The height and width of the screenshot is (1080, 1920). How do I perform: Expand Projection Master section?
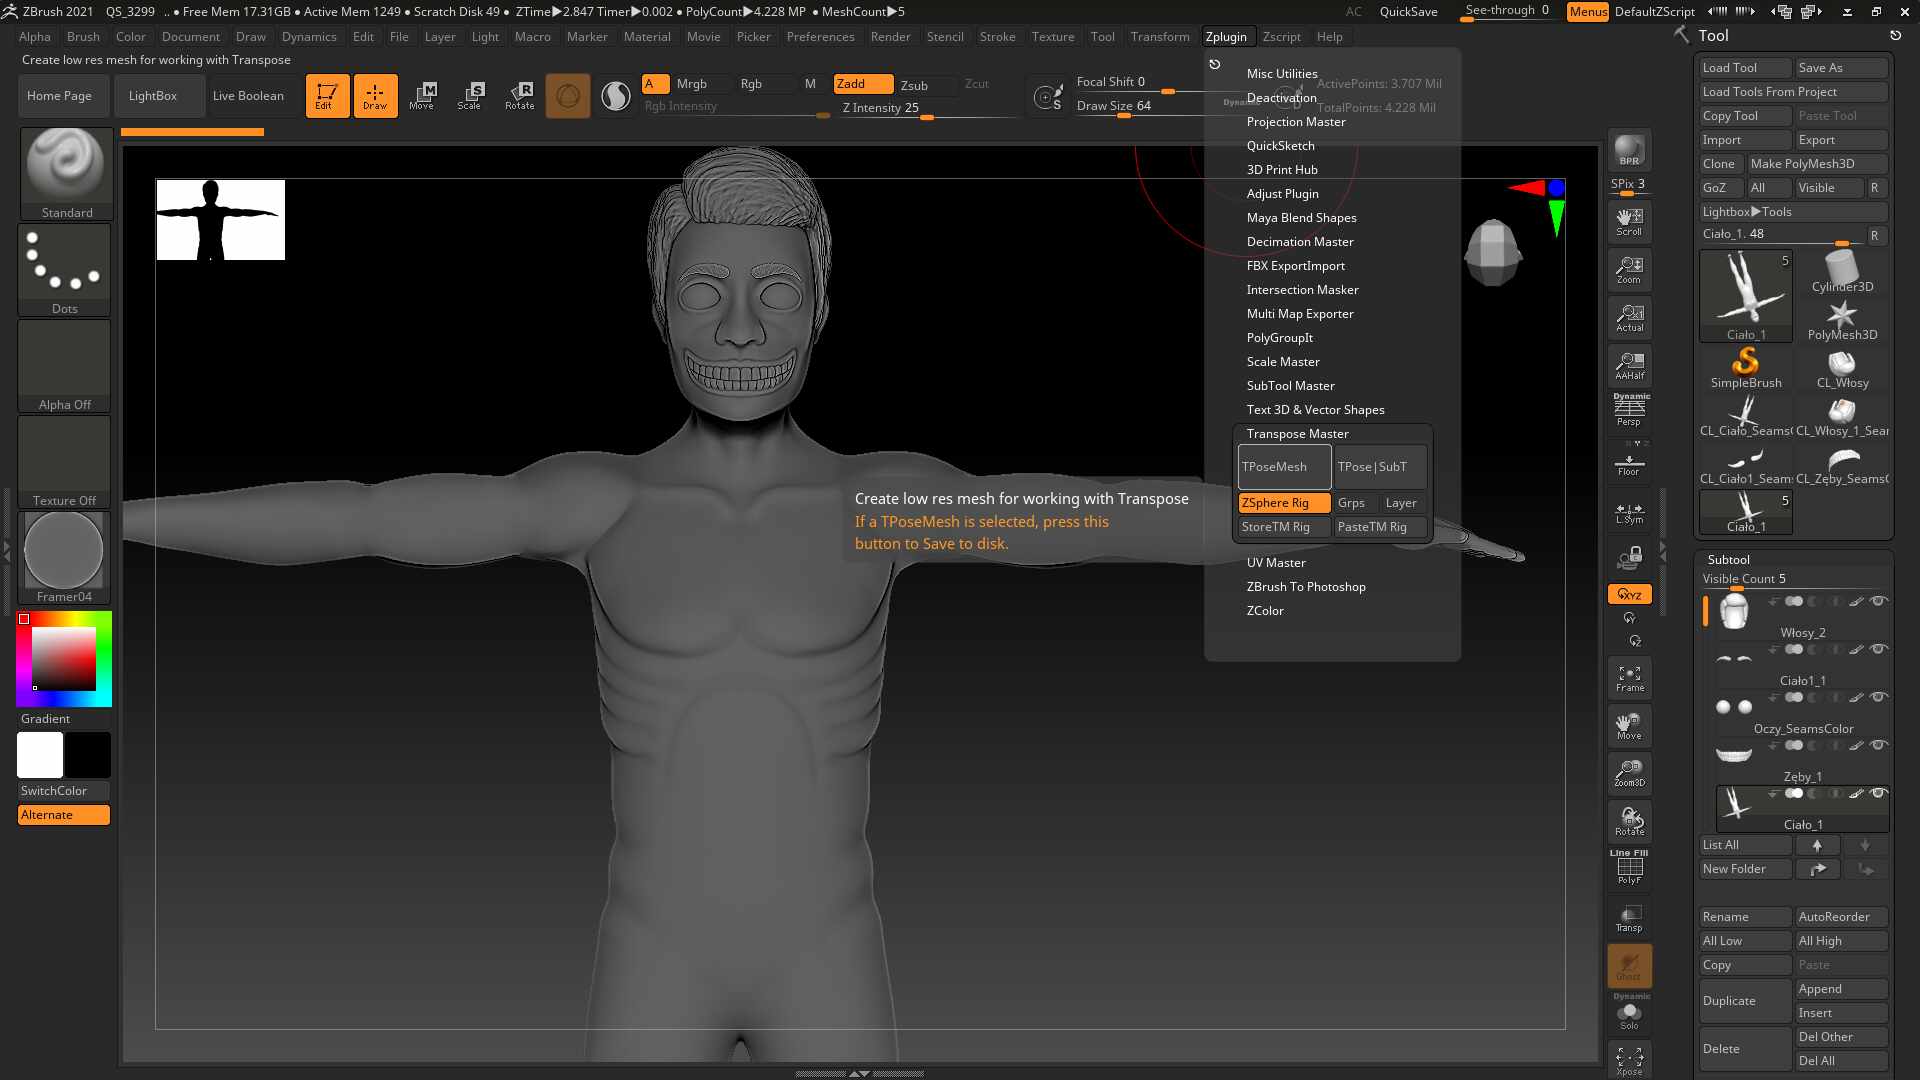(1296, 122)
